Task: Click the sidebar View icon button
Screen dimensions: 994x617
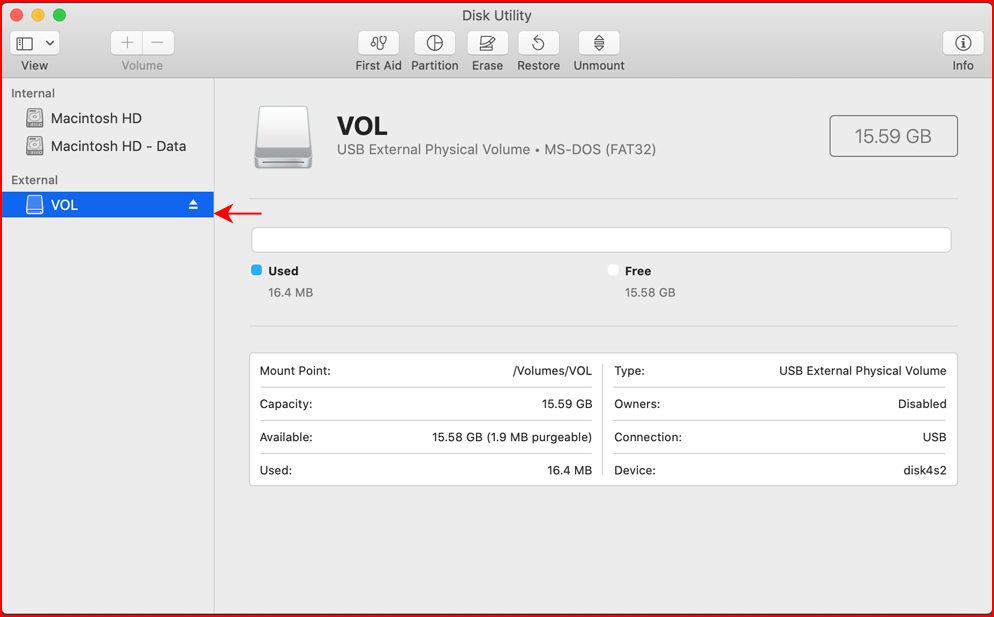Action: click(25, 43)
